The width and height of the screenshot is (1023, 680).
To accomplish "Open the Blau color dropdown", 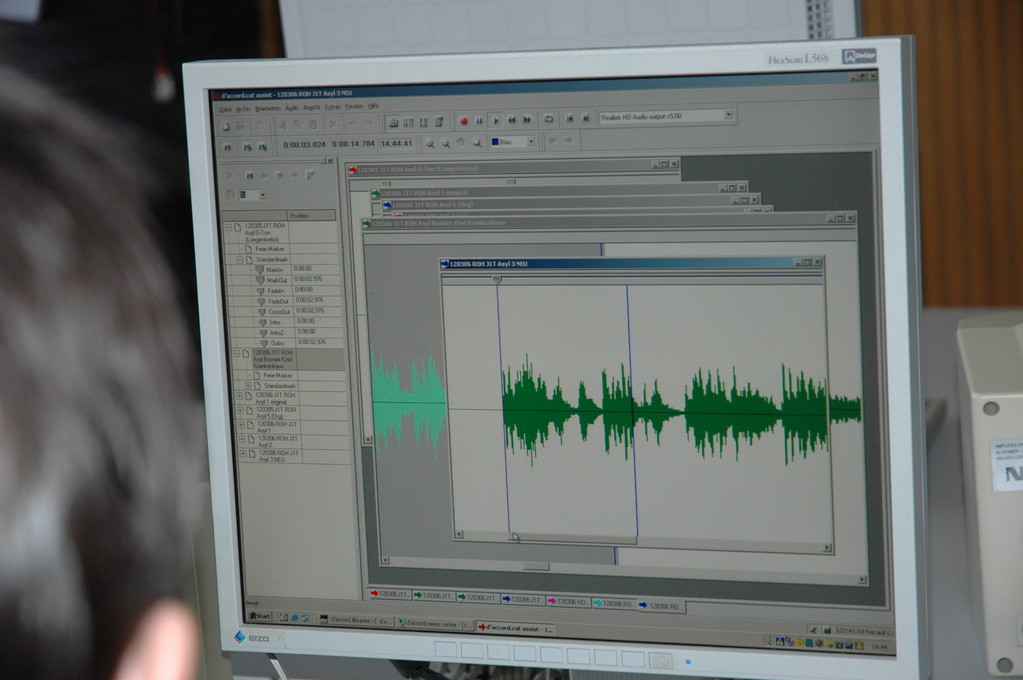I will (x=531, y=142).
